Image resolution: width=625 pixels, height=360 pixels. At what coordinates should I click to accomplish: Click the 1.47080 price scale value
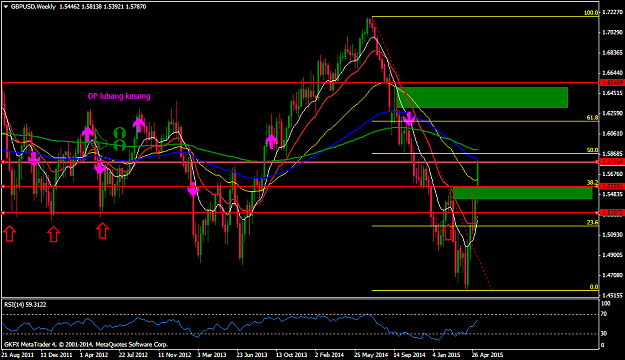click(x=613, y=275)
